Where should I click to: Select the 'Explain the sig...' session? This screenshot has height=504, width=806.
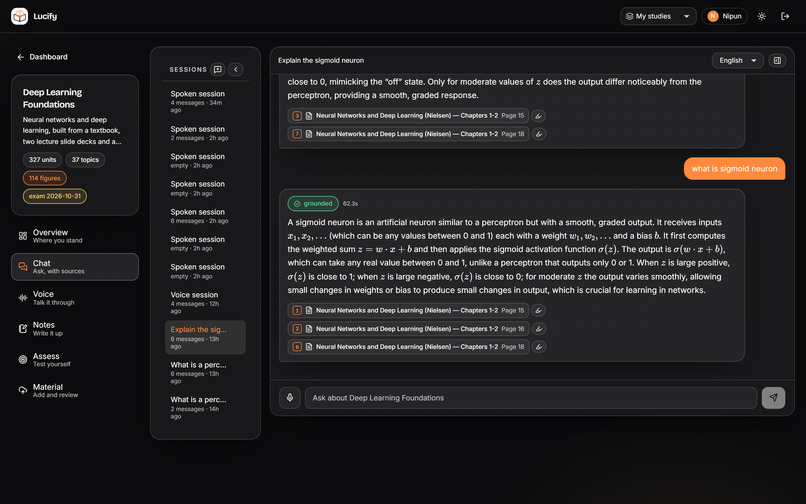click(x=205, y=338)
